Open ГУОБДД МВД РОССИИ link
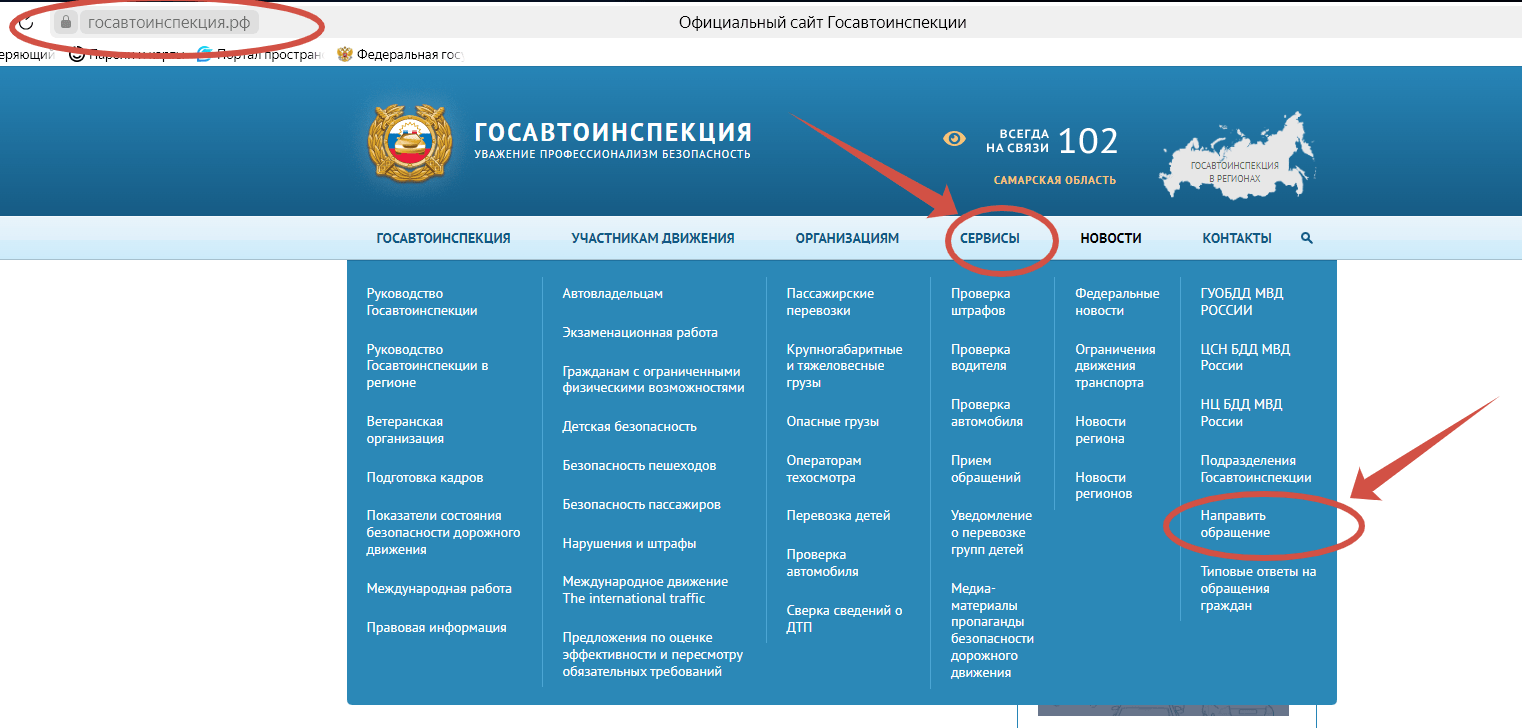This screenshot has height=728, width=1522. (1241, 302)
